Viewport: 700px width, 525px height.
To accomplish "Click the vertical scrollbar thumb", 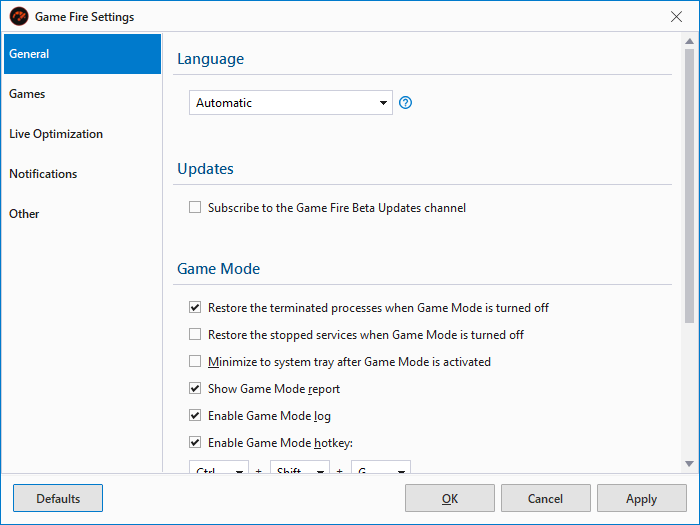I will tap(689, 185).
